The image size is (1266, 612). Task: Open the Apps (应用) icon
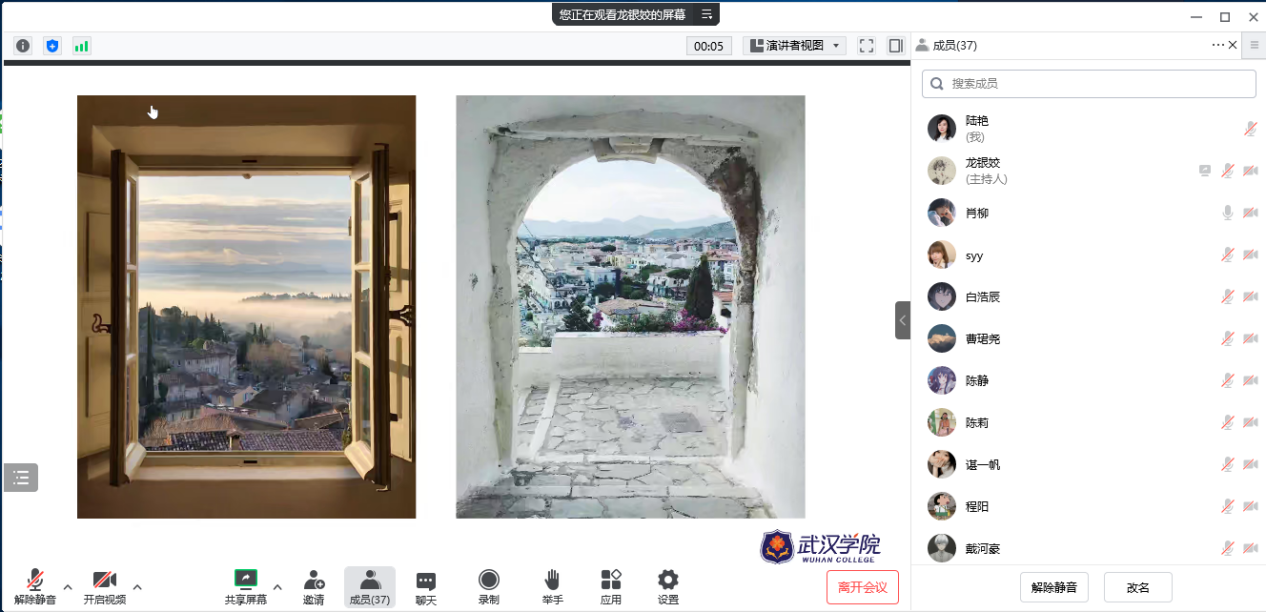611,587
